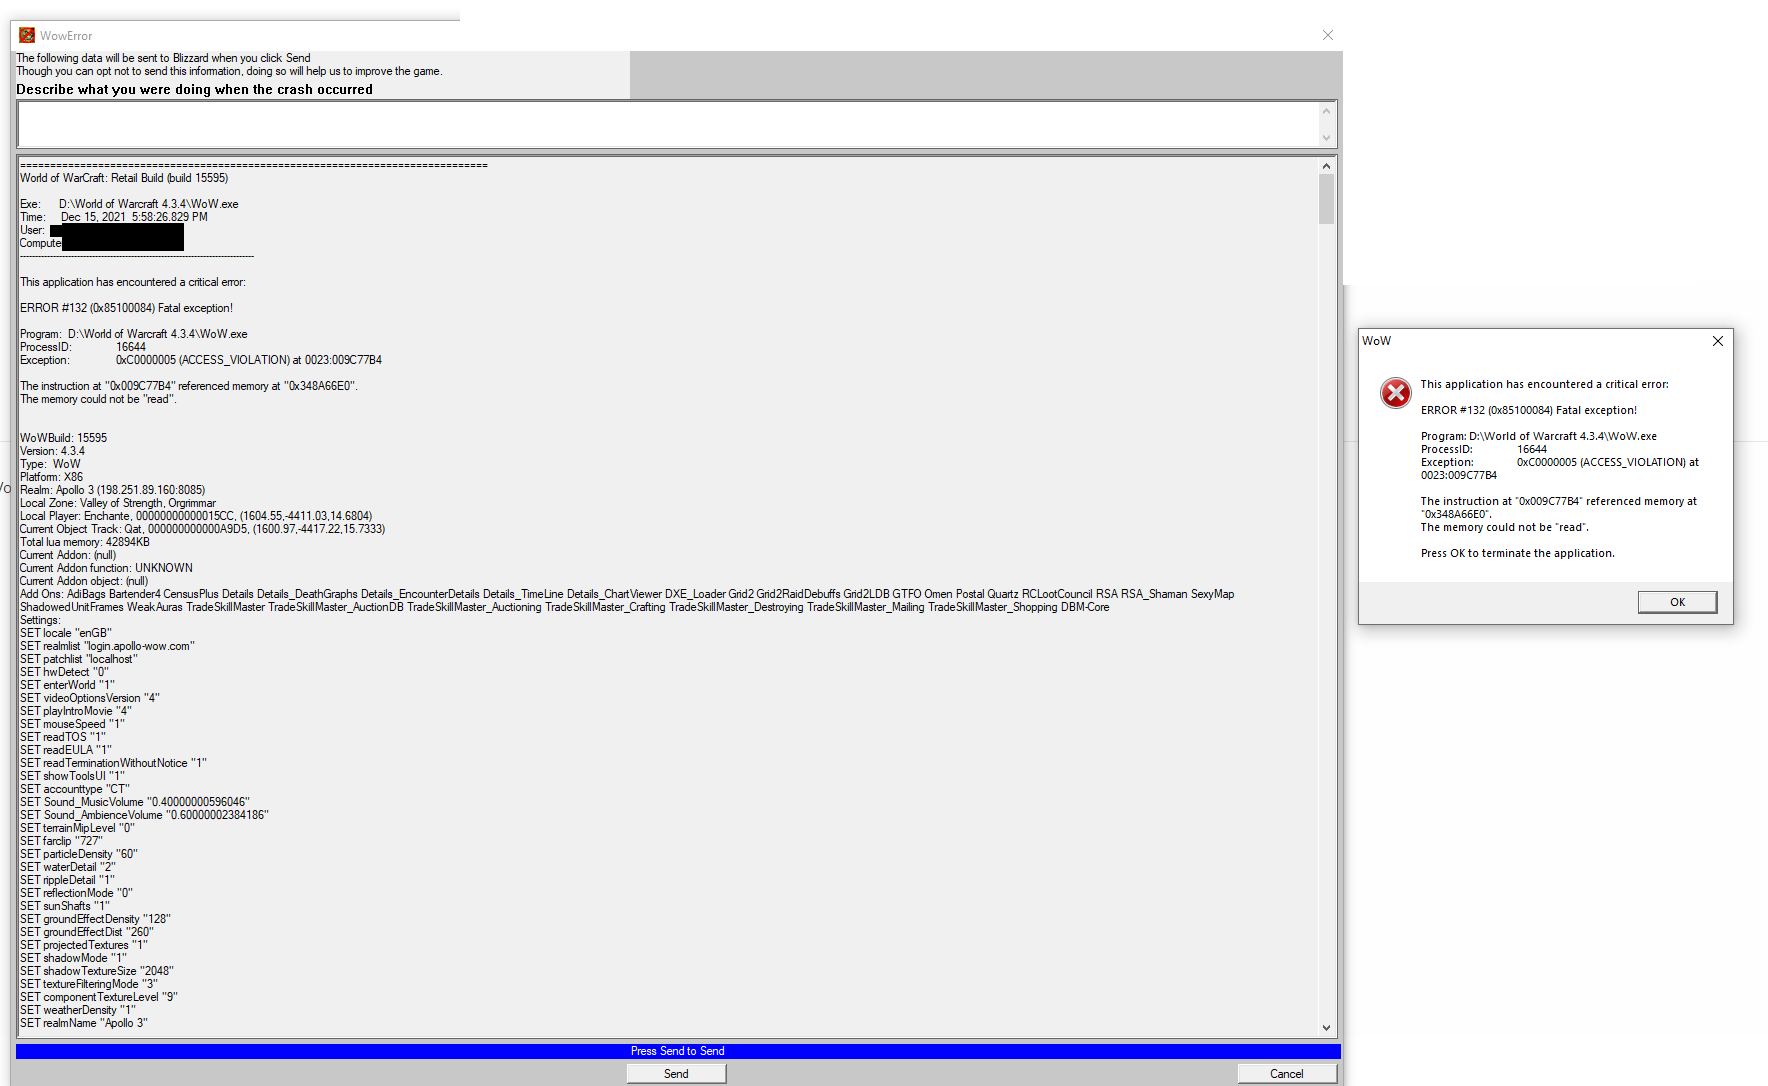Viewport: 1768px width, 1086px height.
Task: Click OK in the WoW error dialog
Action: pyautogui.click(x=1677, y=602)
